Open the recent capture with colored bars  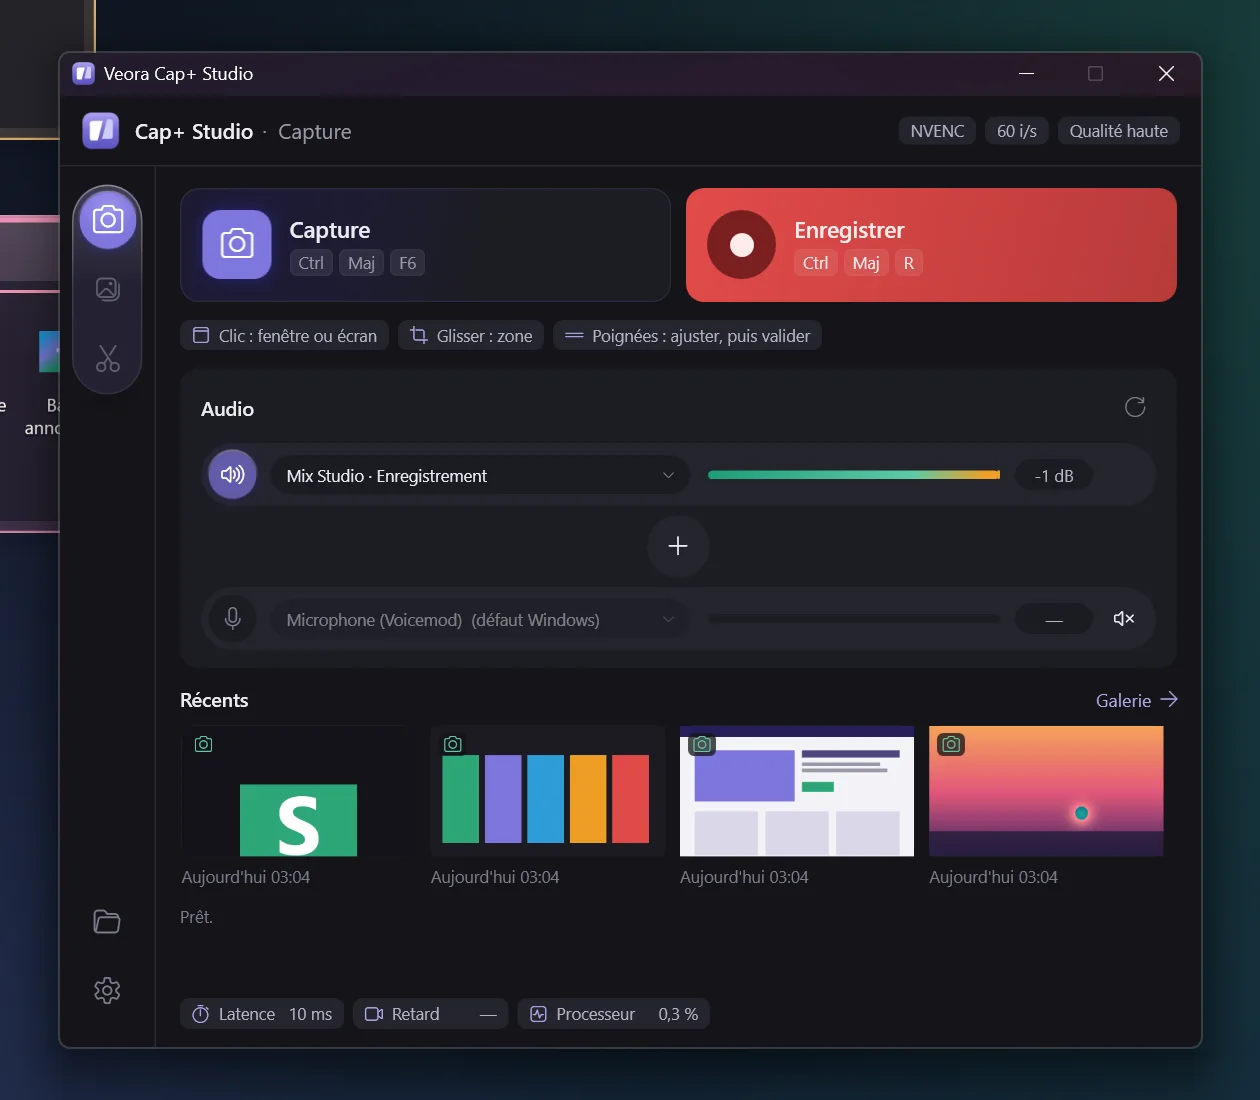coord(547,791)
